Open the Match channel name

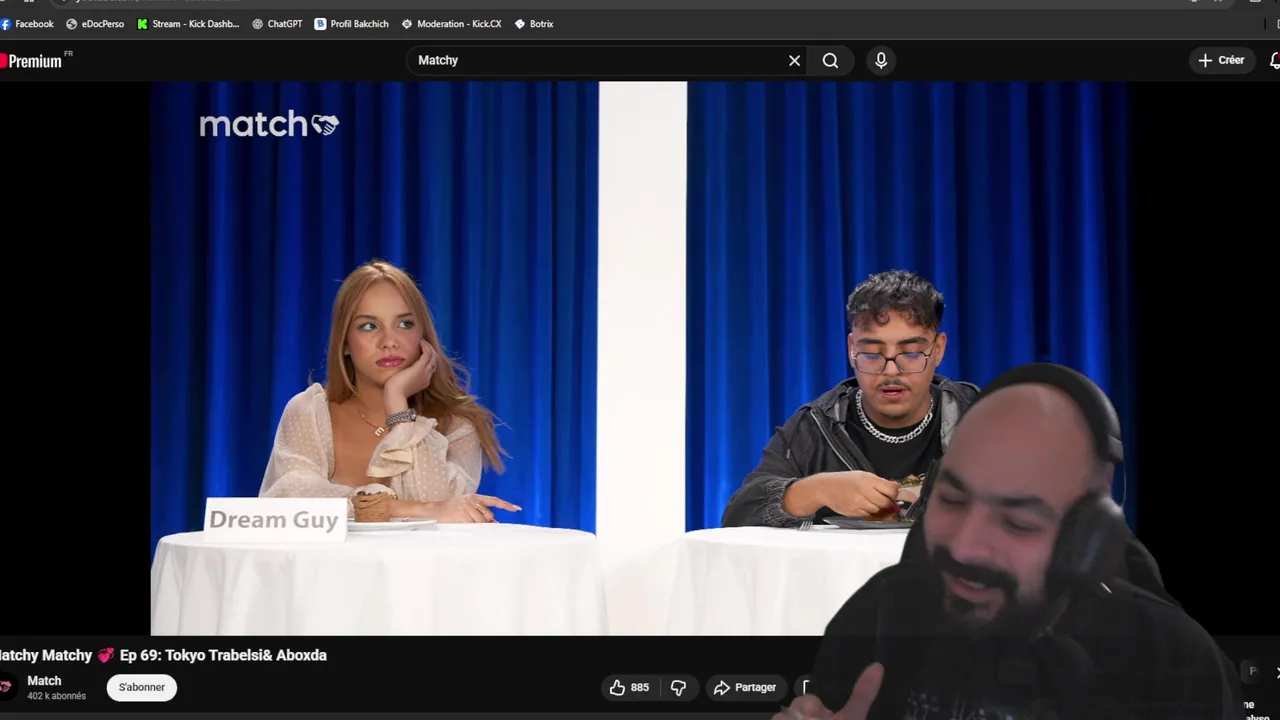coord(44,681)
